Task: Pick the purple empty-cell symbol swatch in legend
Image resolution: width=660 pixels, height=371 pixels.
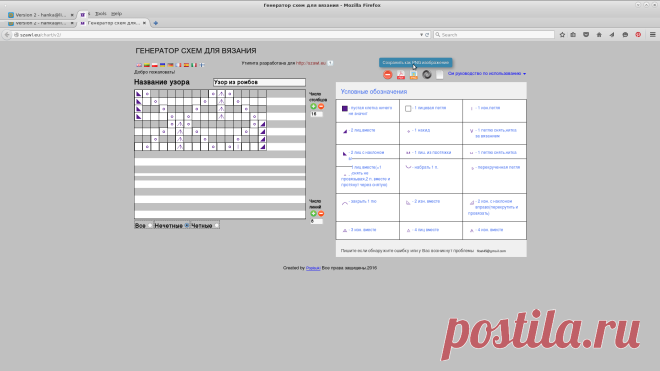Action: 345,109
